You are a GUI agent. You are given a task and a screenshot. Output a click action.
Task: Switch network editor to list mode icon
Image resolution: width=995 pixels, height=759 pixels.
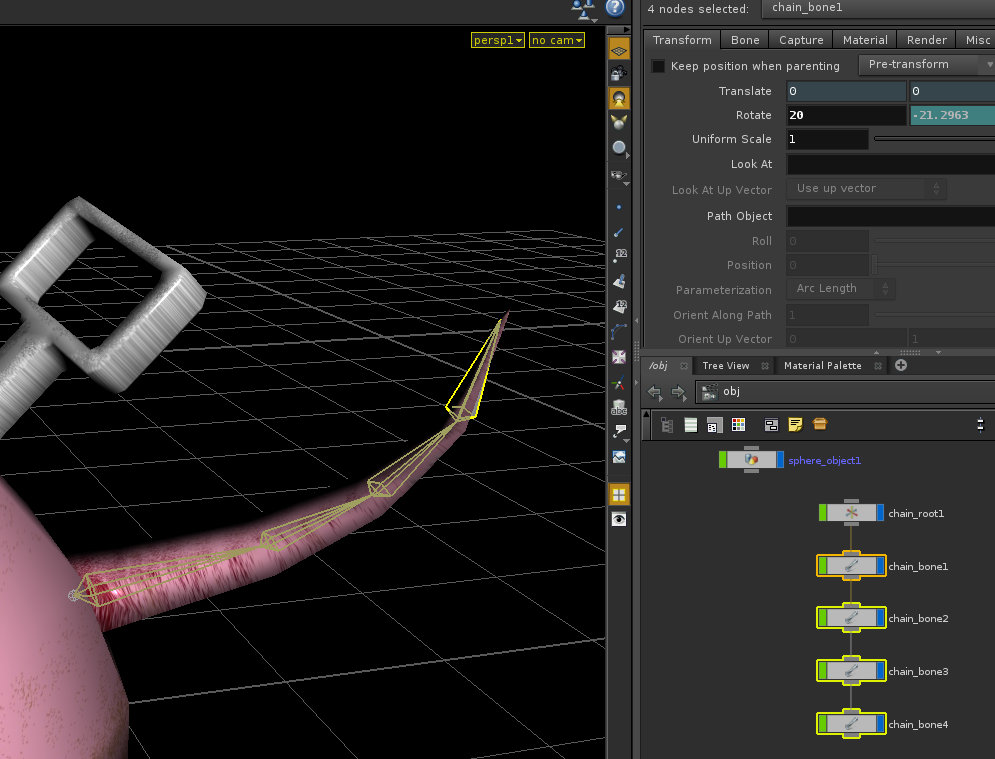(x=690, y=425)
